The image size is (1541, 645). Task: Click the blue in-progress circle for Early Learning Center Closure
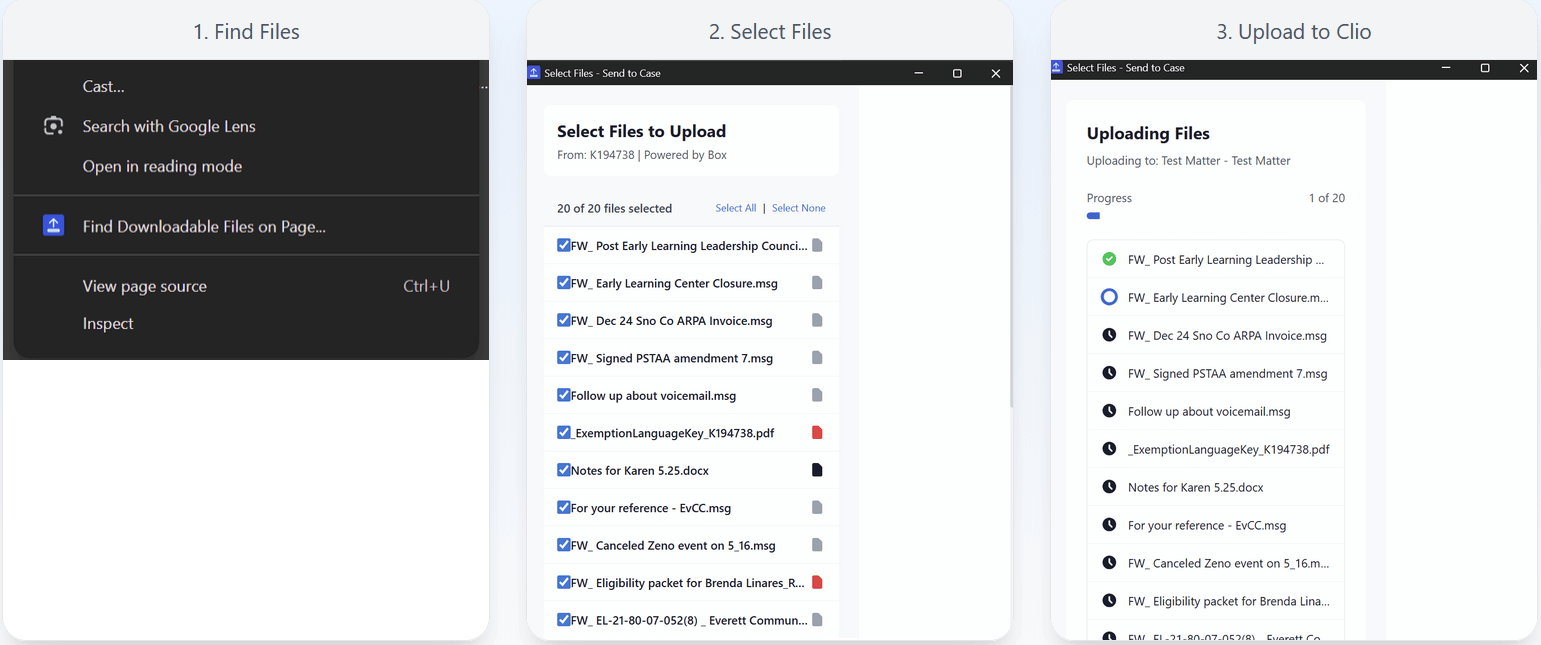[1109, 298]
